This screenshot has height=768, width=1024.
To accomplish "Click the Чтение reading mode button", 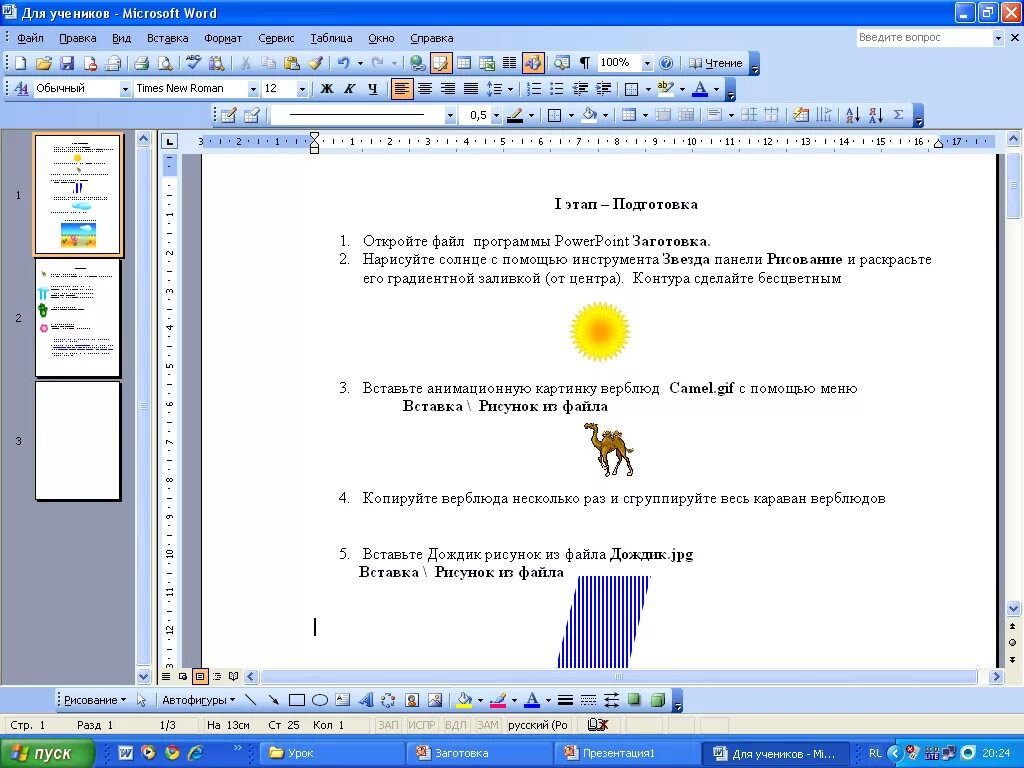I will [716, 63].
